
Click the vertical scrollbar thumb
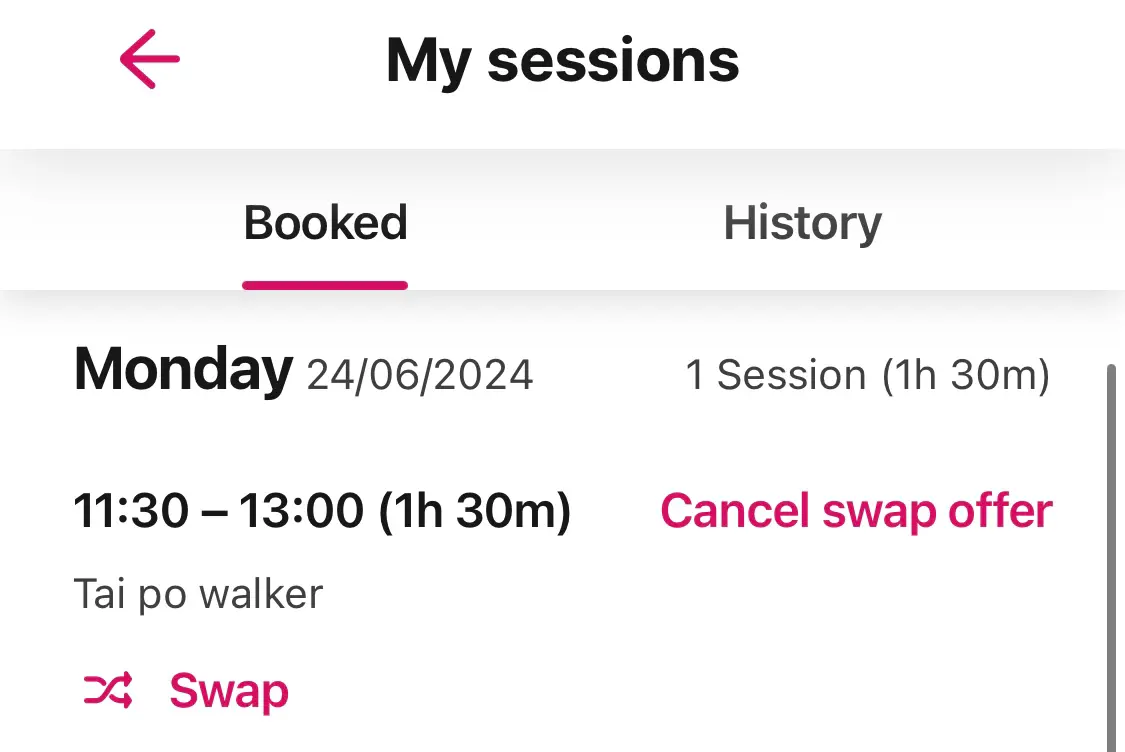coord(1111,558)
